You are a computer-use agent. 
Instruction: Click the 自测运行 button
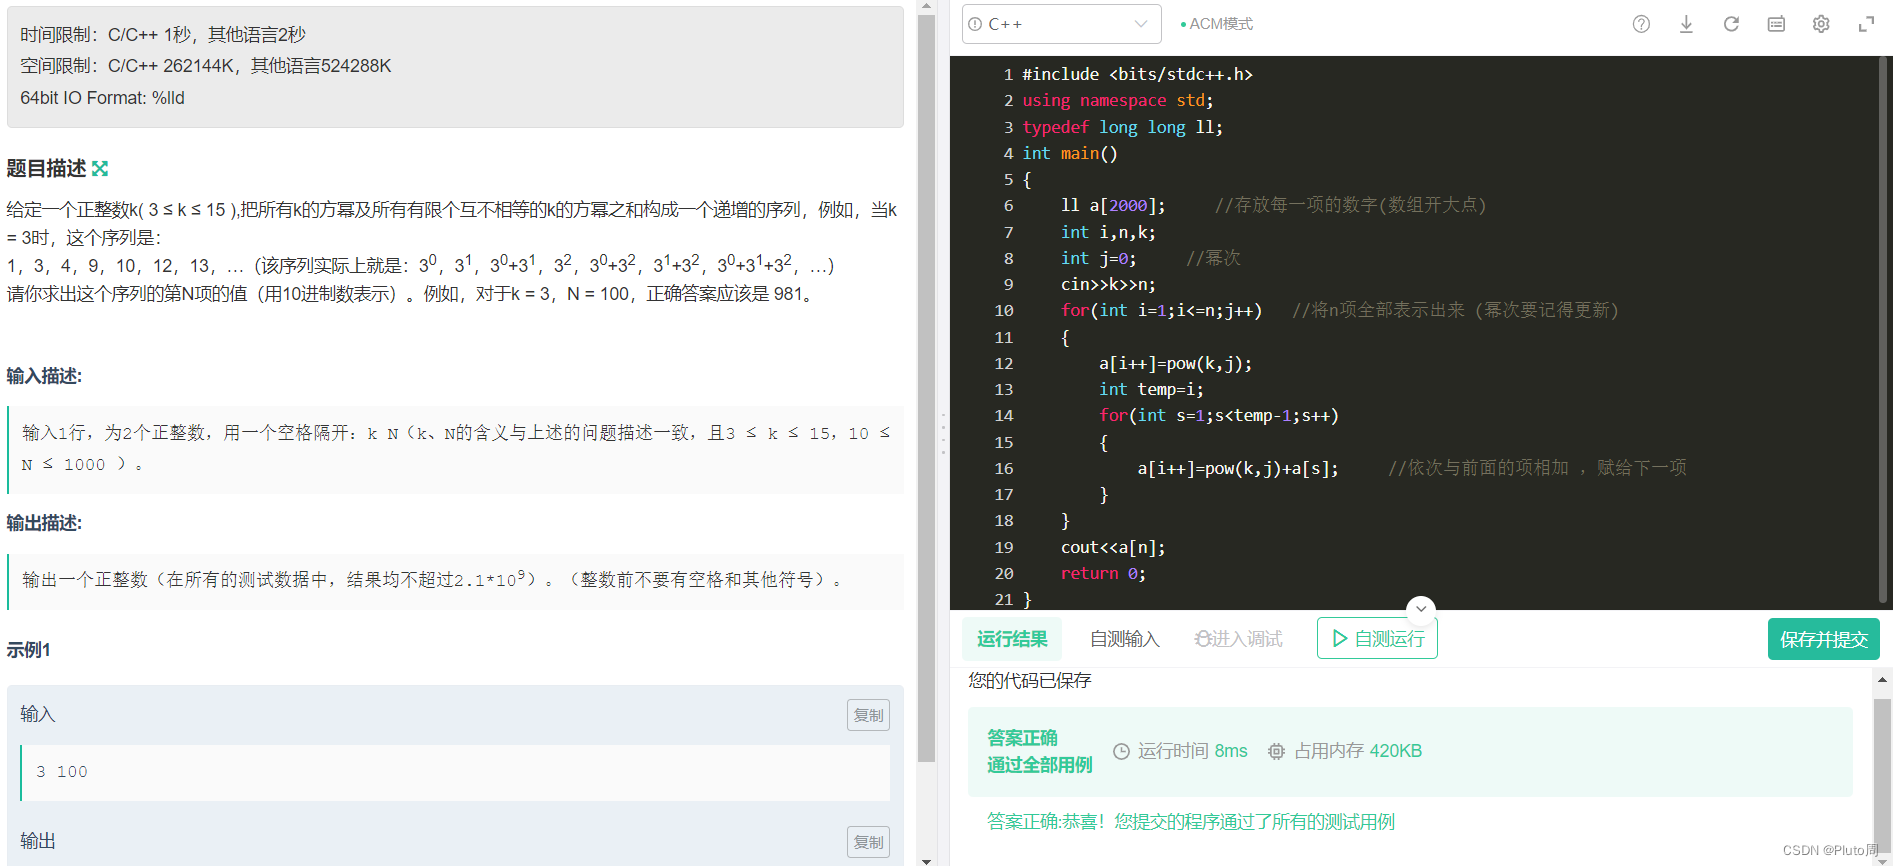(x=1377, y=639)
